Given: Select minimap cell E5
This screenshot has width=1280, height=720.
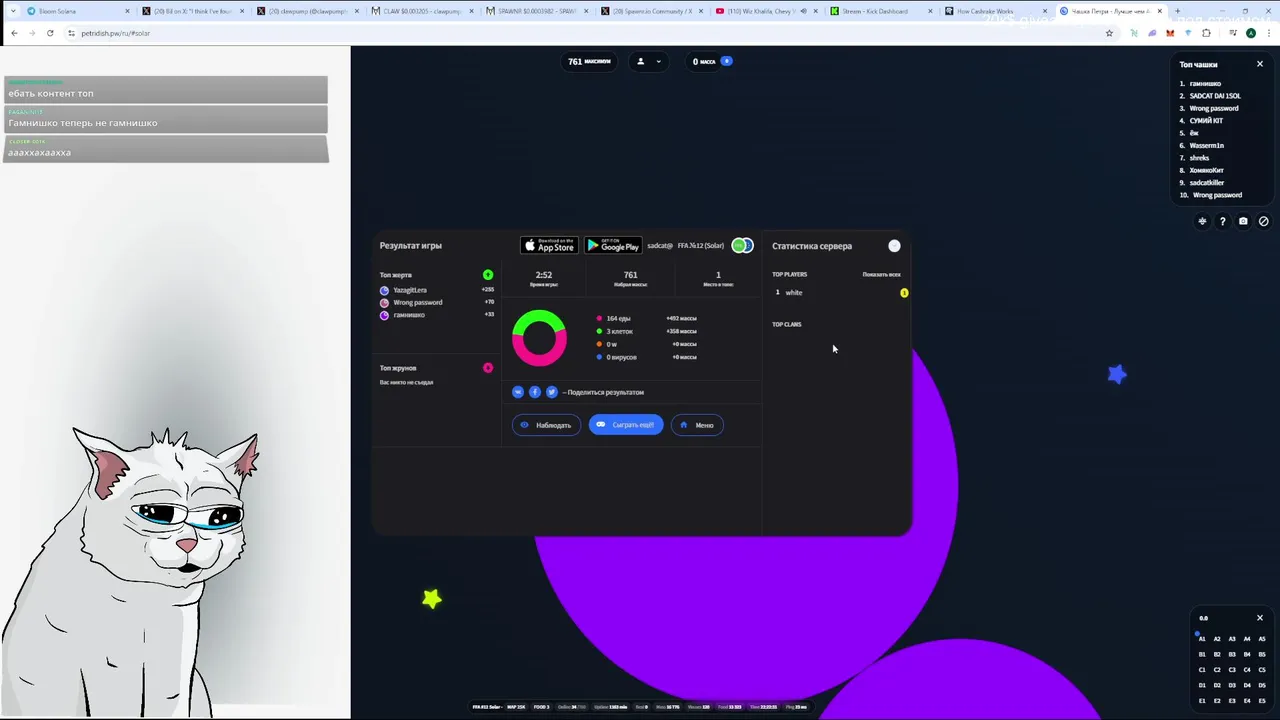Looking at the screenshot, I should 1262,701.
